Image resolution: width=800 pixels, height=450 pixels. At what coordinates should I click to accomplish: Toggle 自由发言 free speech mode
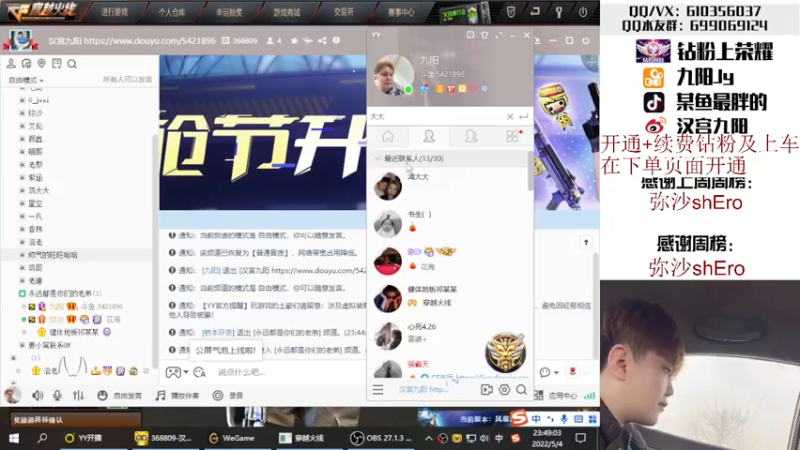(119, 395)
